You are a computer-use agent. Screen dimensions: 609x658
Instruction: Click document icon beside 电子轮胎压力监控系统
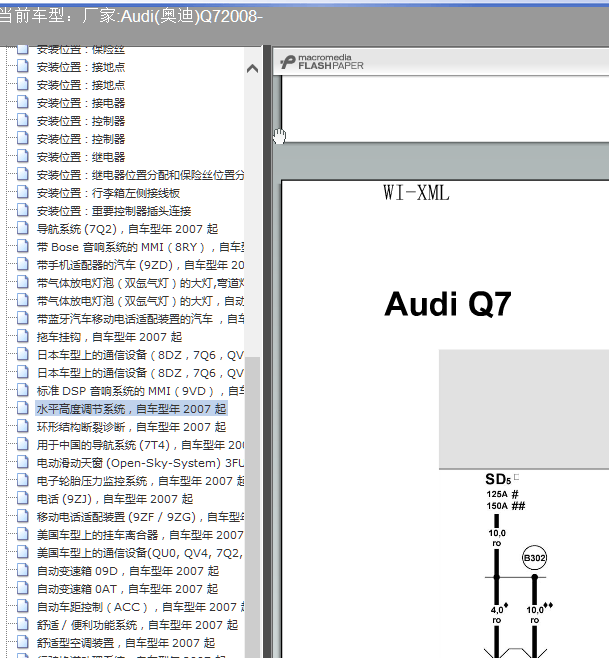pyautogui.click(x=23, y=480)
